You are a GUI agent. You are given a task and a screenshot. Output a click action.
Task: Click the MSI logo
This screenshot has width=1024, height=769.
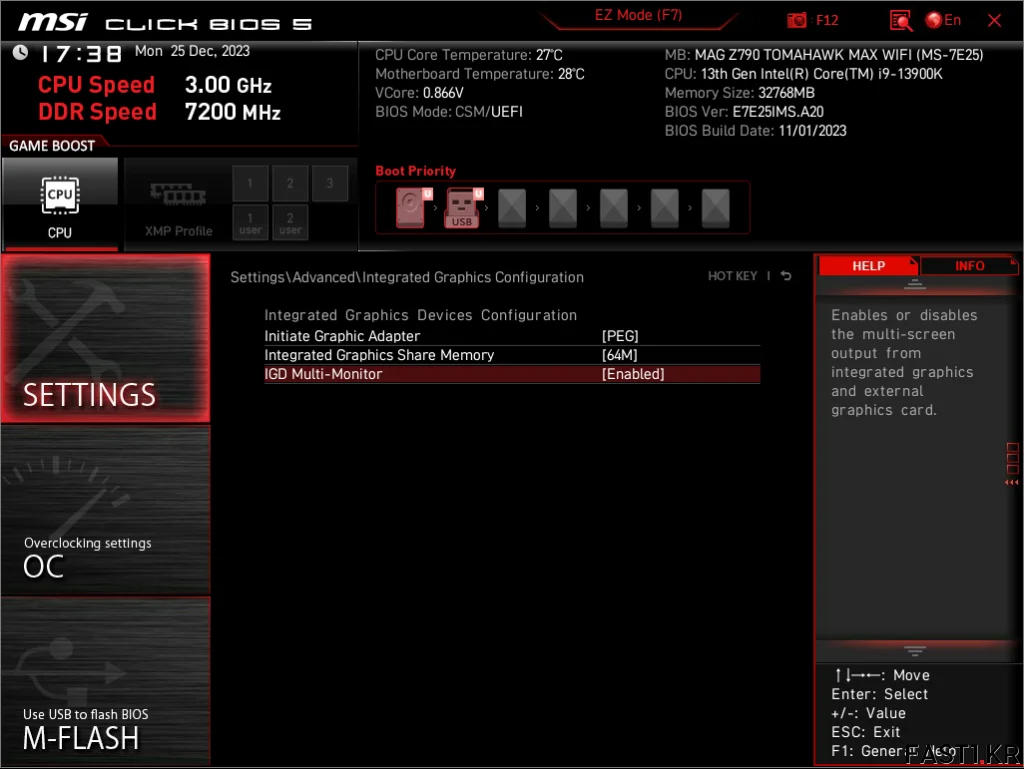point(52,22)
